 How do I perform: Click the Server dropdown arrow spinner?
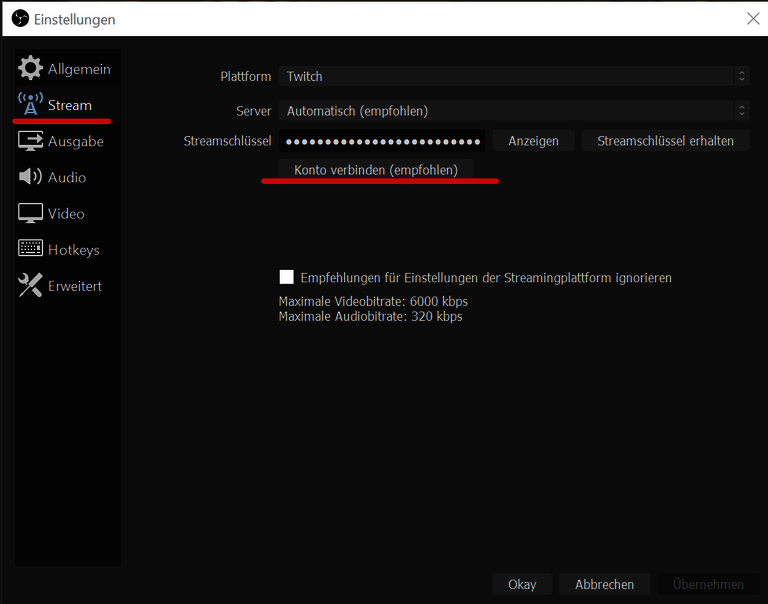742,111
